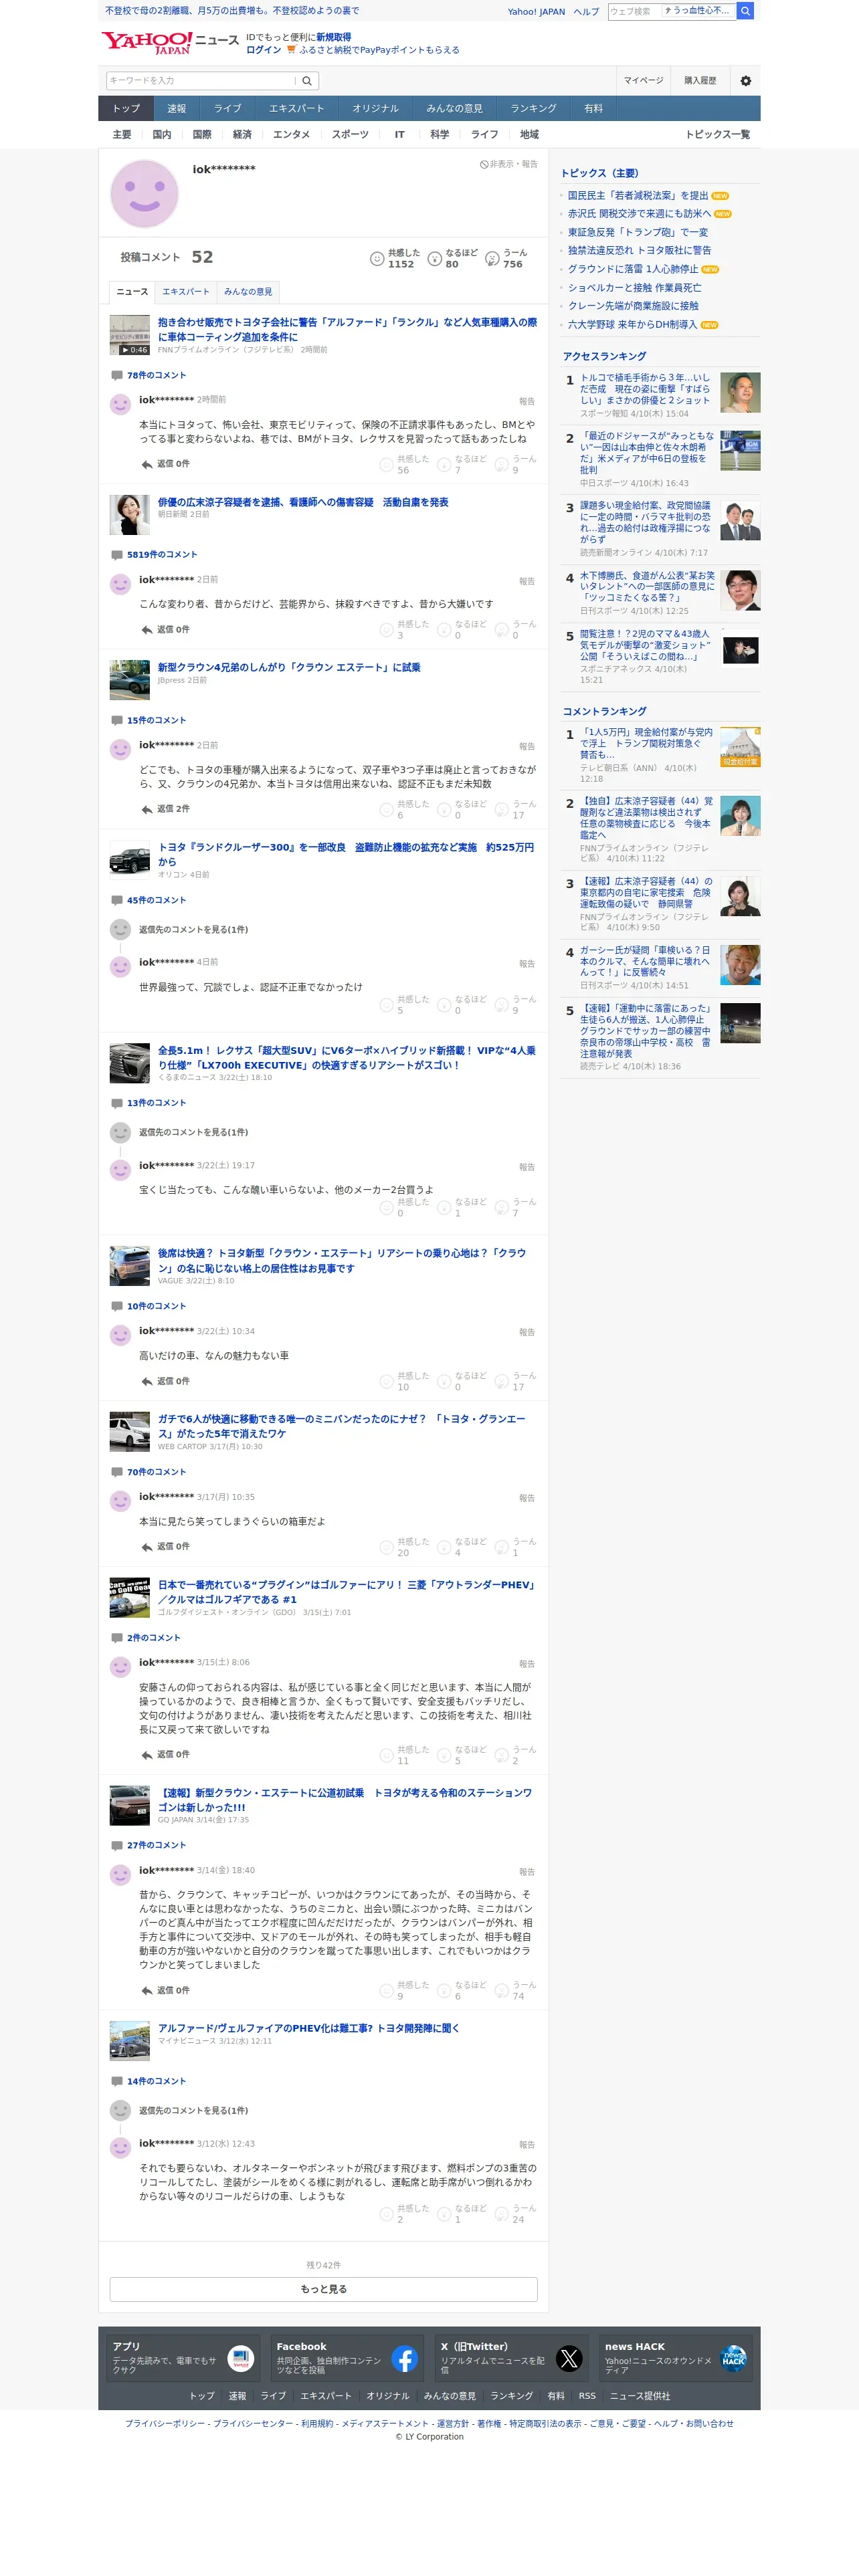This screenshot has height=2576, width=859.
Task: Click the アプリ footer app icon
Action: click(x=241, y=2359)
